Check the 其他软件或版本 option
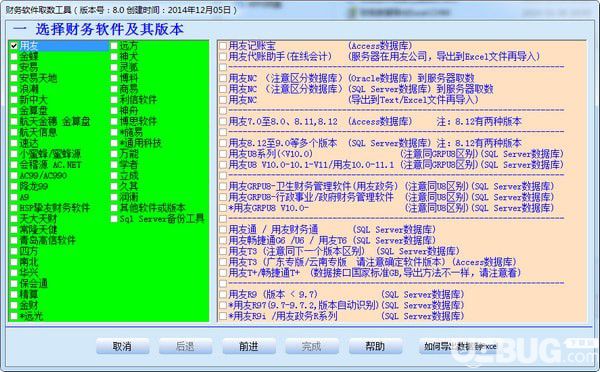 pyautogui.click(x=114, y=208)
